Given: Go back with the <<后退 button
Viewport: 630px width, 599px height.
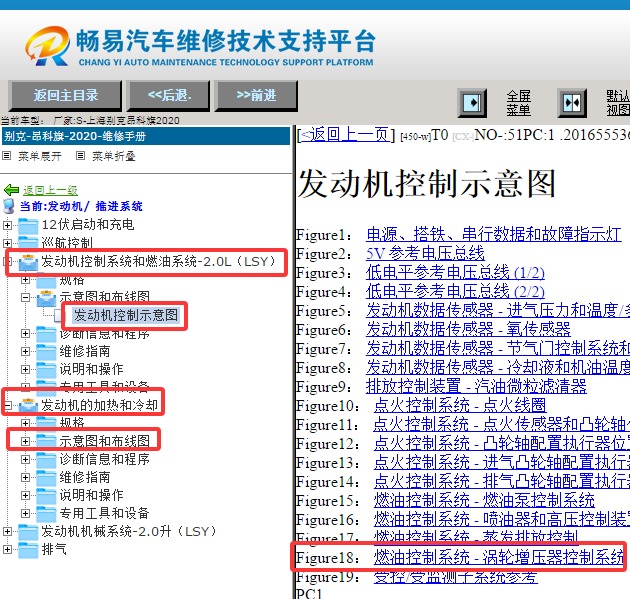Looking at the screenshot, I should click(x=169, y=95).
